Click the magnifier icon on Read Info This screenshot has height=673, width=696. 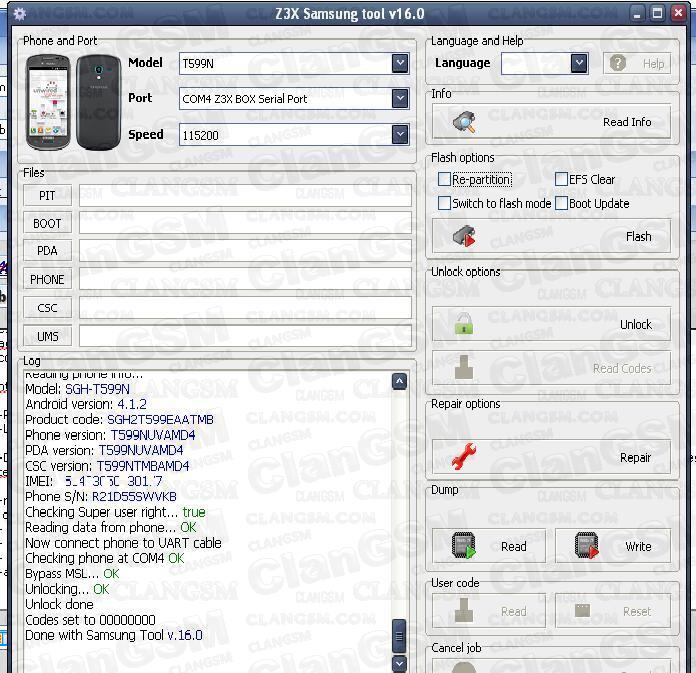[464, 122]
